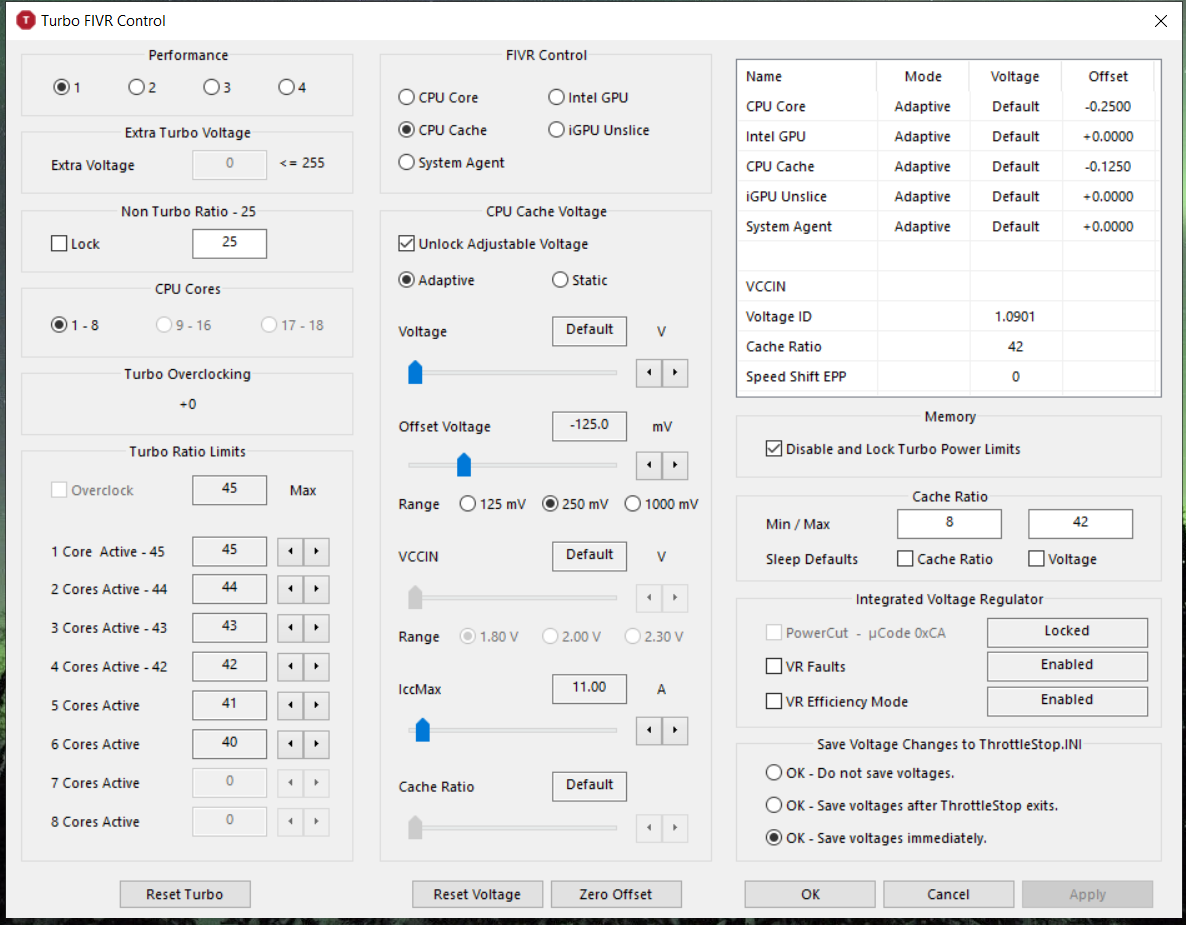Click the IccMax value field
This screenshot has height=925, width=1186.
tap(589, 688)
